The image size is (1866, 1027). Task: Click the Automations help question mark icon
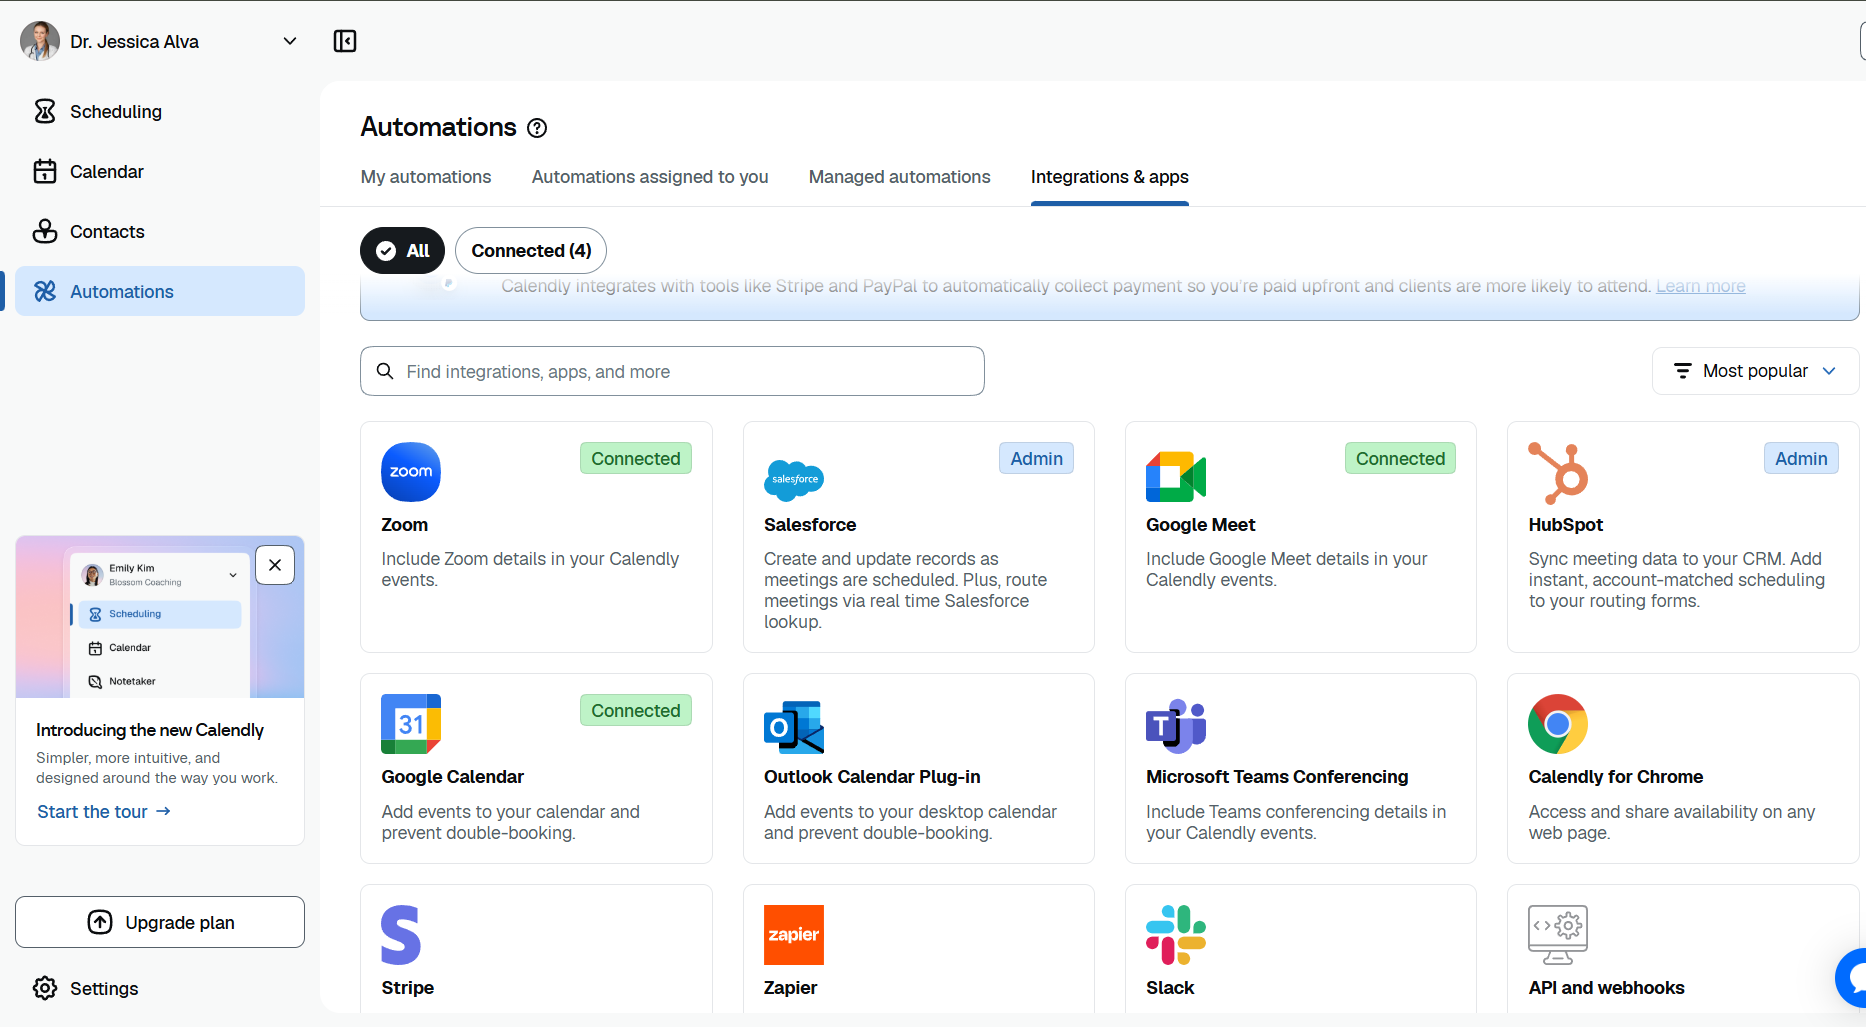point(537,128)
